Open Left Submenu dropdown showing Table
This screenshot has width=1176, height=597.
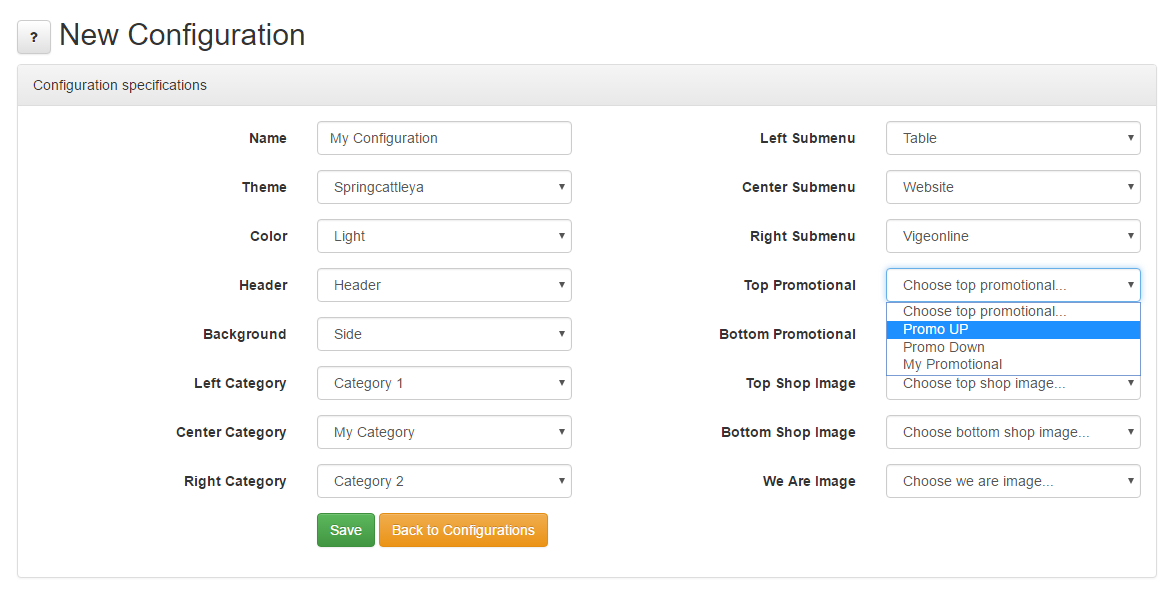(x=1013, y=138)
